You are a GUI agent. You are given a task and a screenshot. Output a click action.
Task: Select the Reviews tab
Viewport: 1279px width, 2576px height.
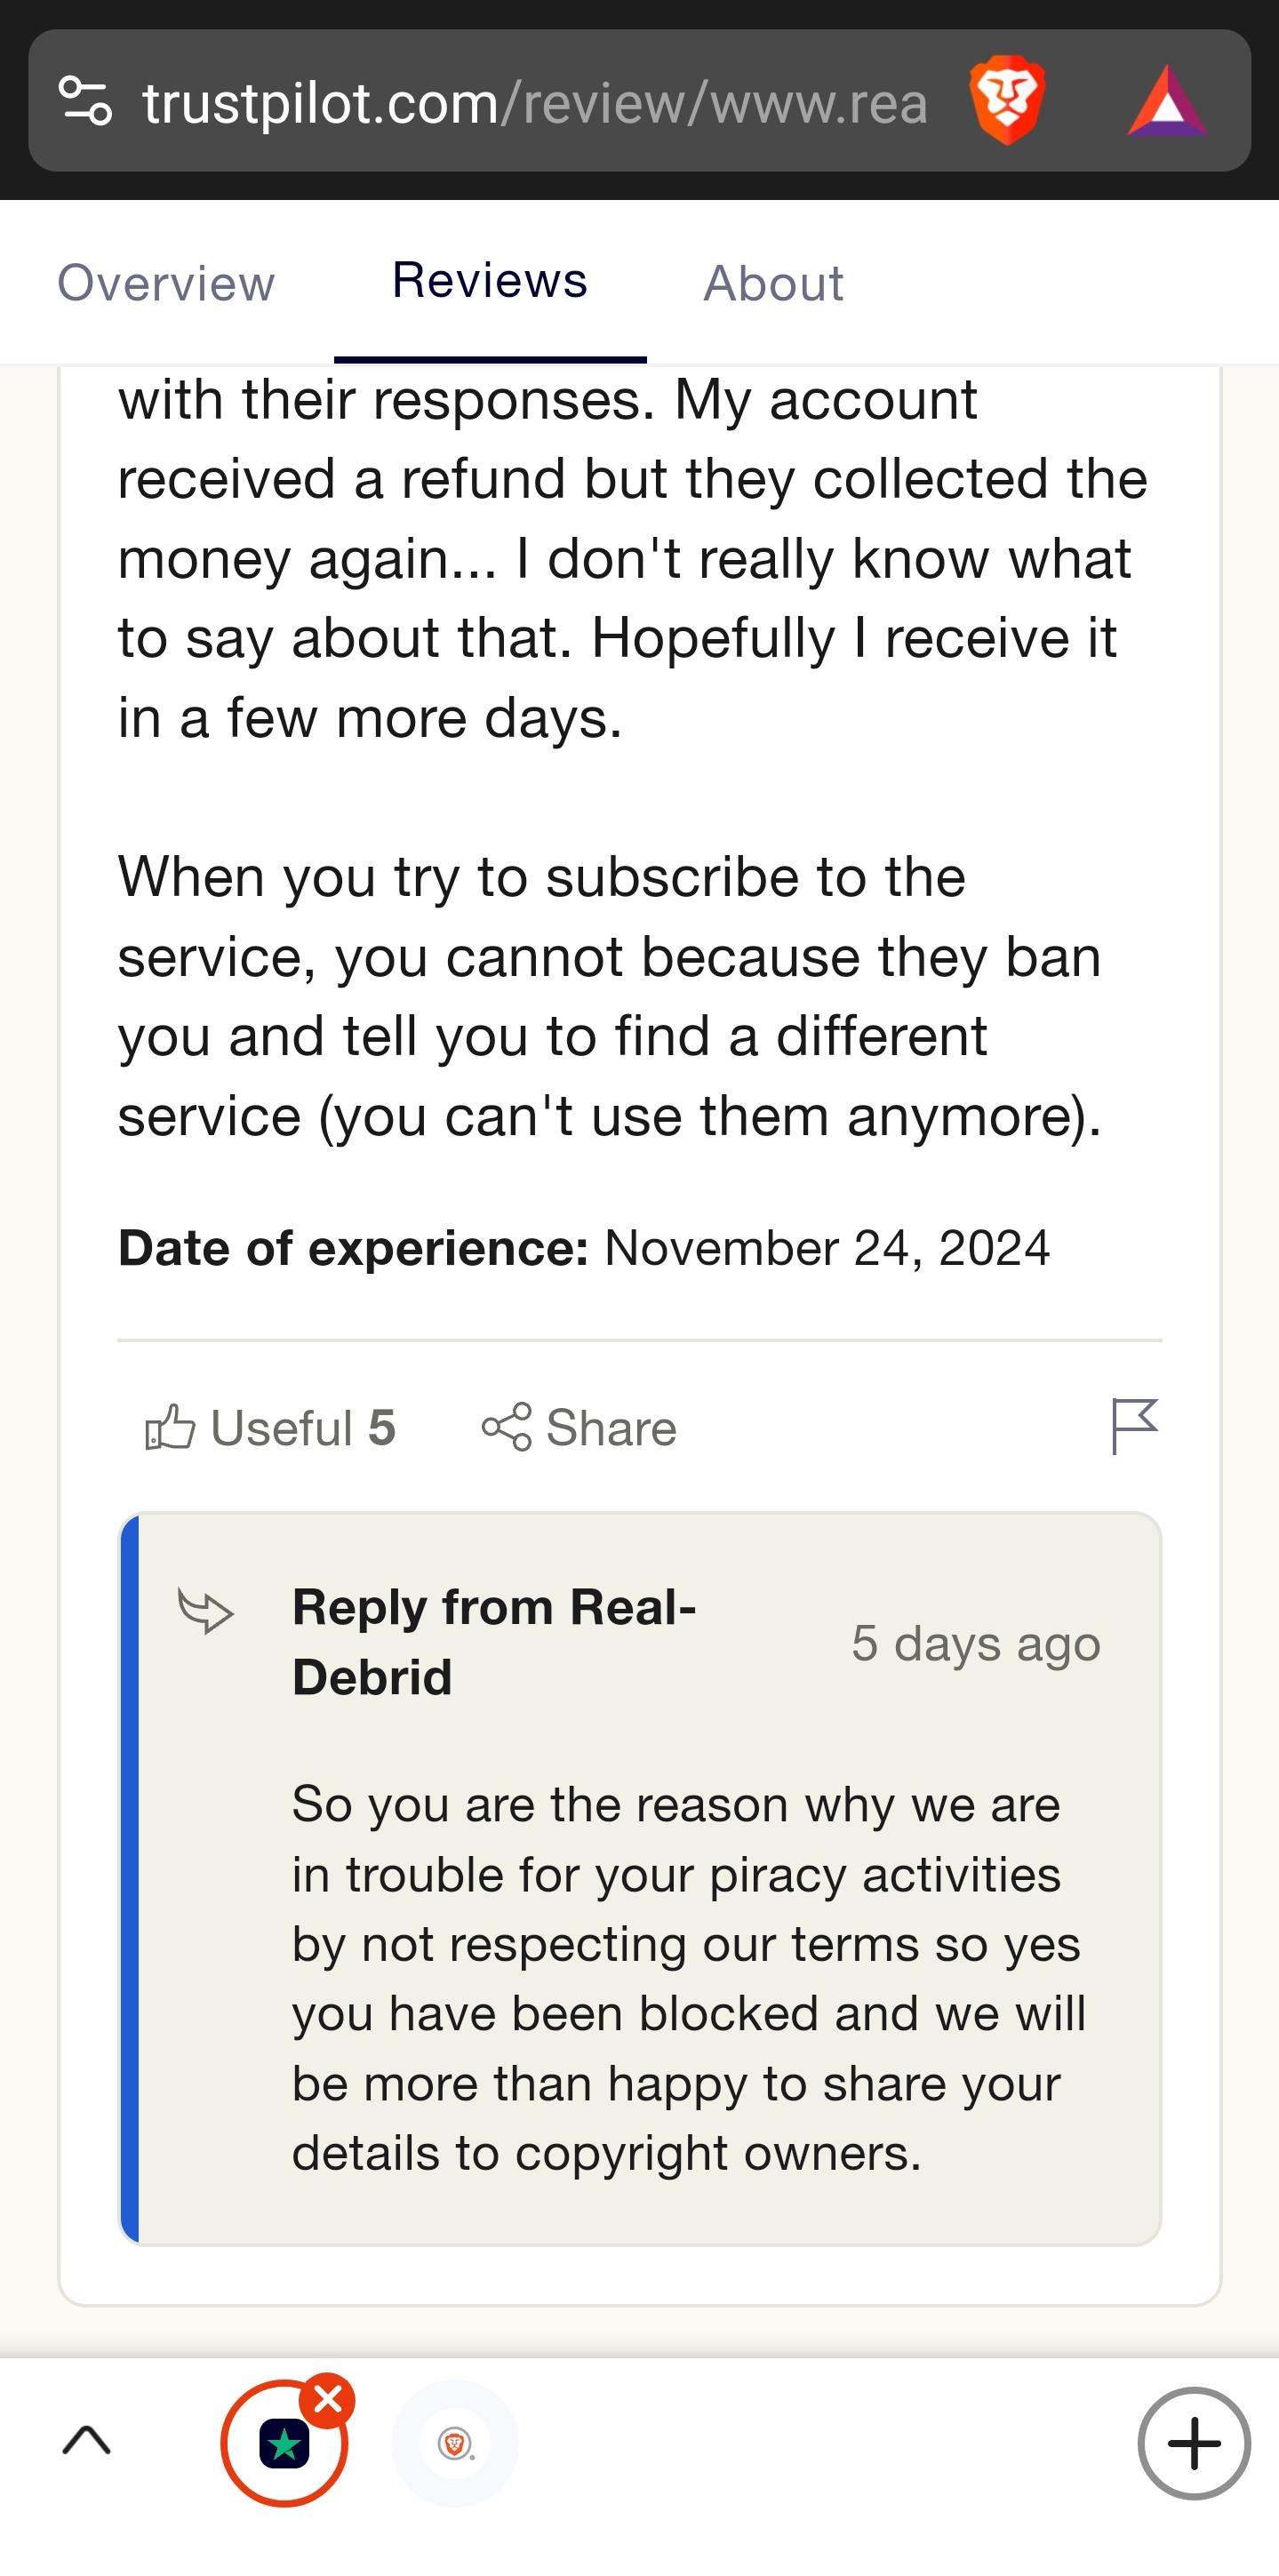pyautogui.click(x=489, y=281)
